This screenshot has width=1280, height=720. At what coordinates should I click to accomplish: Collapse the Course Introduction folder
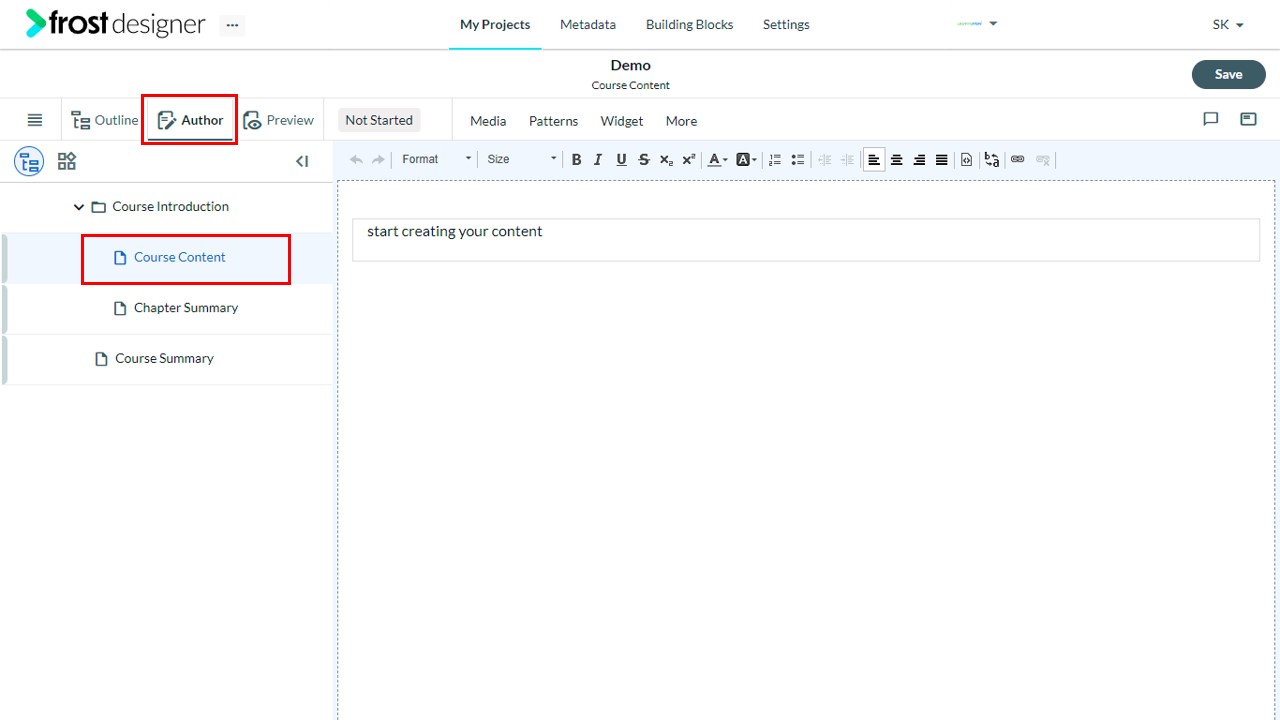point(79,207)
